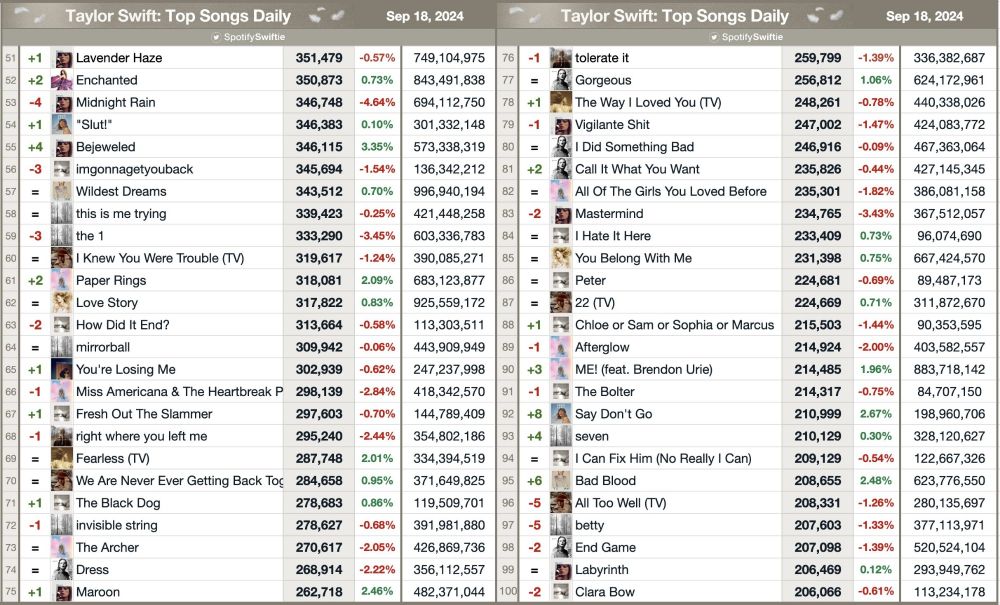
Task: Select the song title Chloe or Sam or Sophia or Marcus
Action: tap(675, 325)
